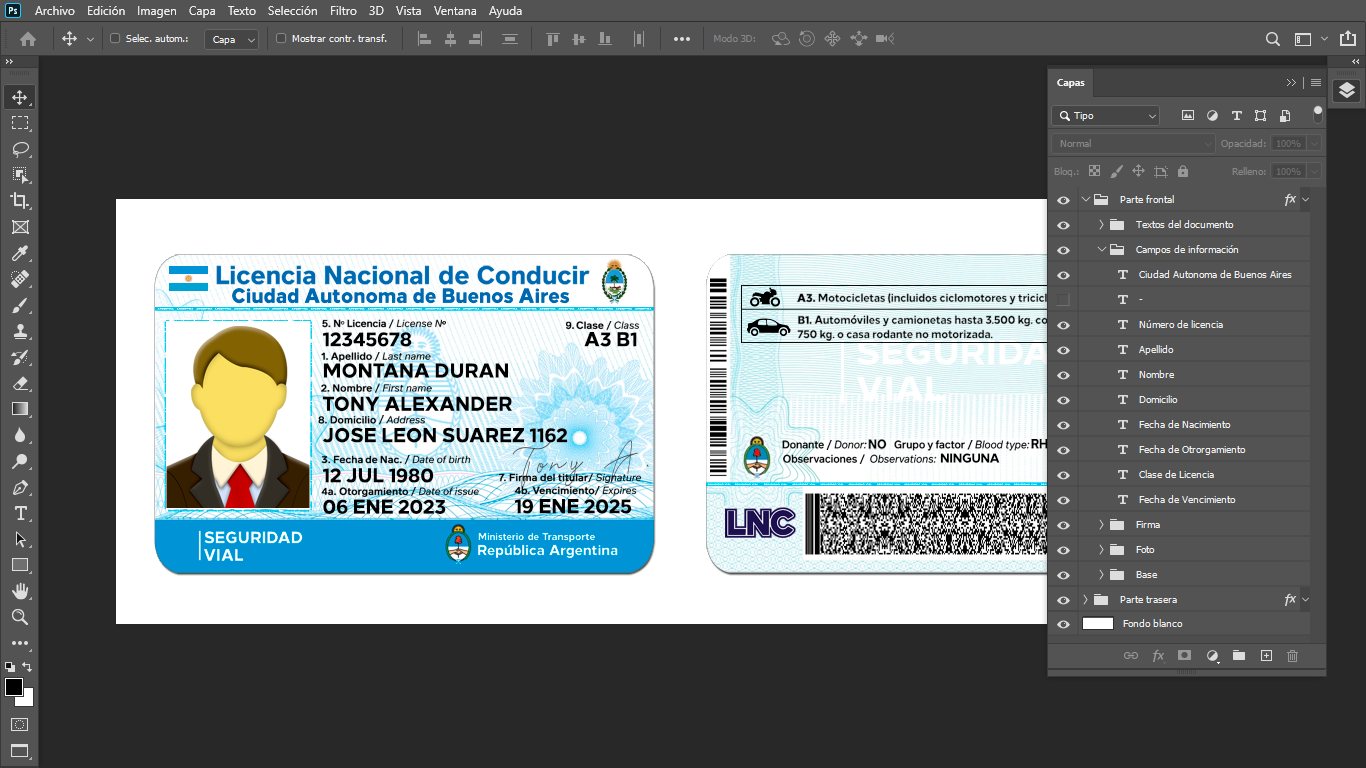This screenshot has width=1366, height=768.
Task: Select the Path Selection tool
Action: click(20, 539)
